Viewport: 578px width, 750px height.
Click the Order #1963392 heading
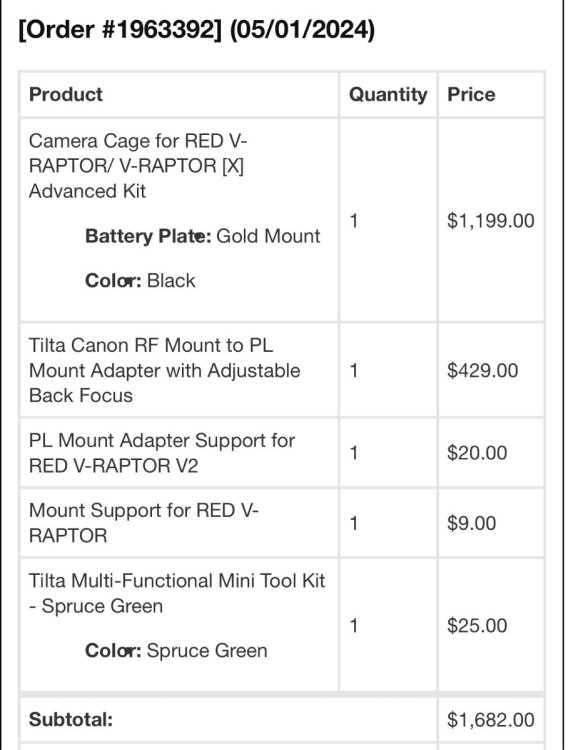(x=196, y=30)
